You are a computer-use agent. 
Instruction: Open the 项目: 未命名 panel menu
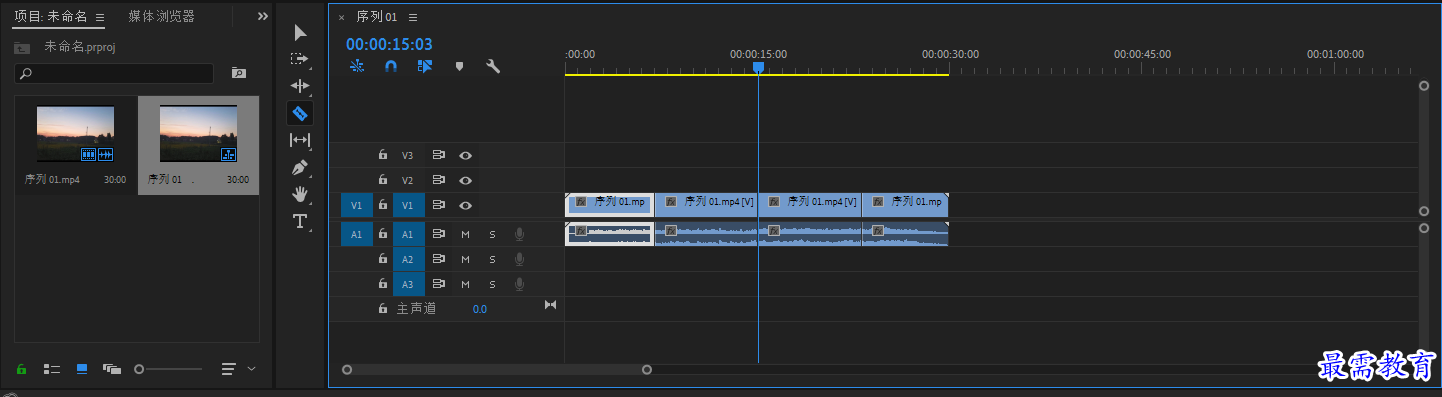click(x=100, y=17)
